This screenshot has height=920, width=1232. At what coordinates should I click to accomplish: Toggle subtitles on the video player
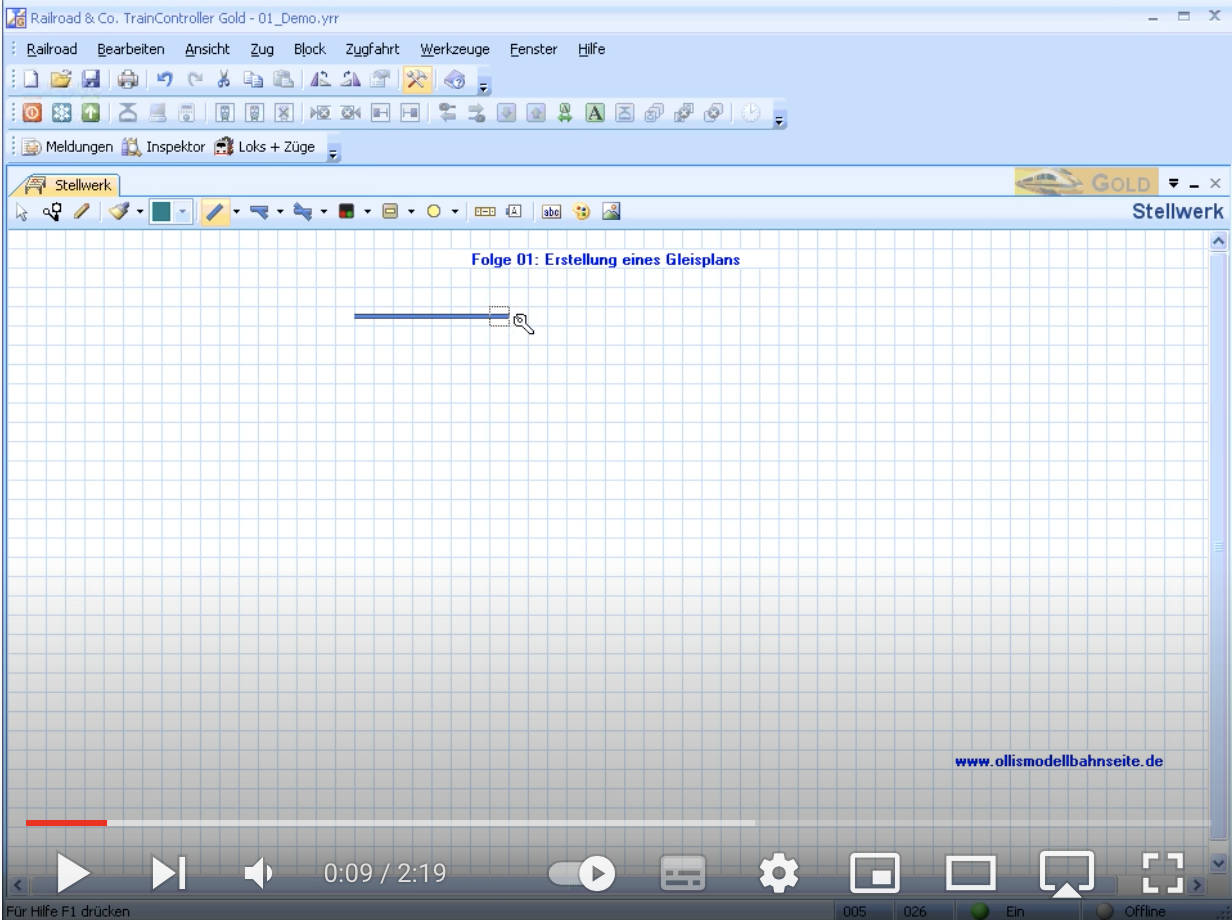(685, 873)
